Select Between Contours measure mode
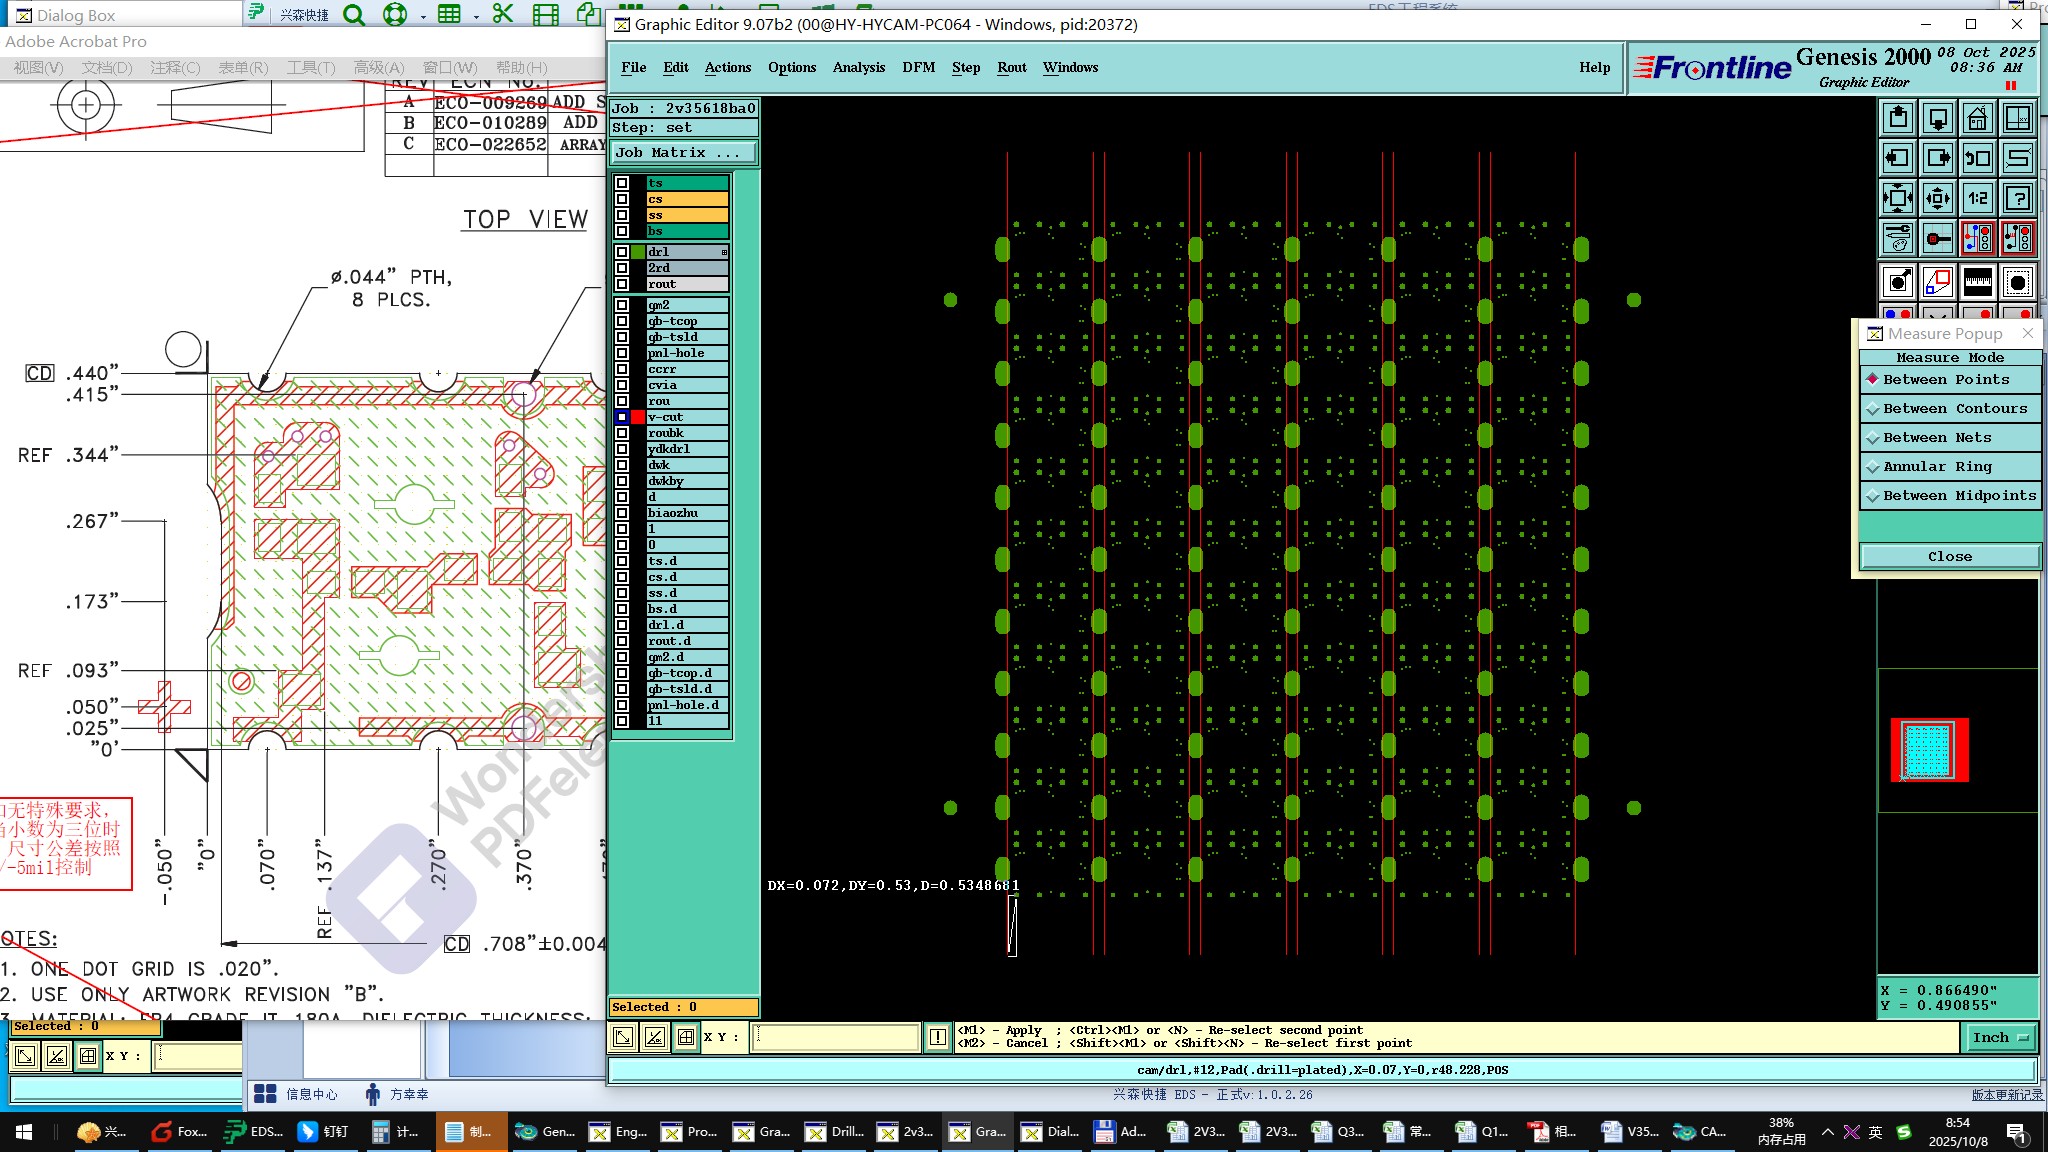The height and width of the screenshot is (1152, 2048). [1954, 409]
